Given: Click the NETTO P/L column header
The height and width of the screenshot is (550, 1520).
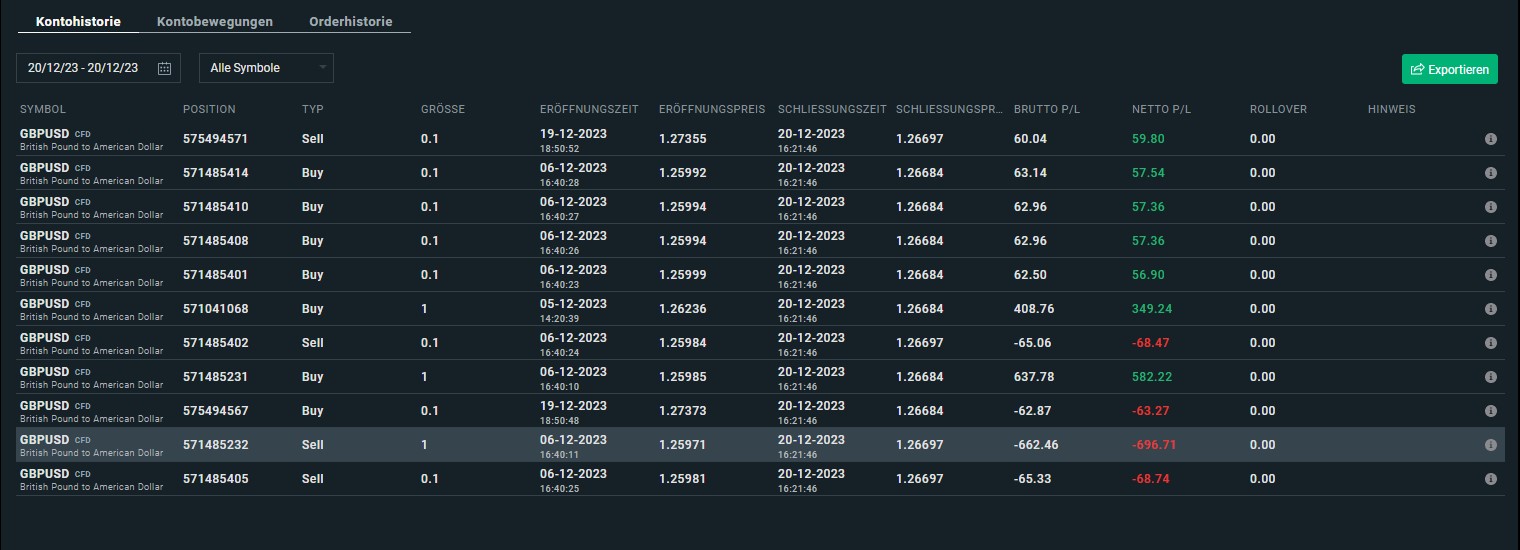Looking at the screenshot, I should [x=1161, y=109].
